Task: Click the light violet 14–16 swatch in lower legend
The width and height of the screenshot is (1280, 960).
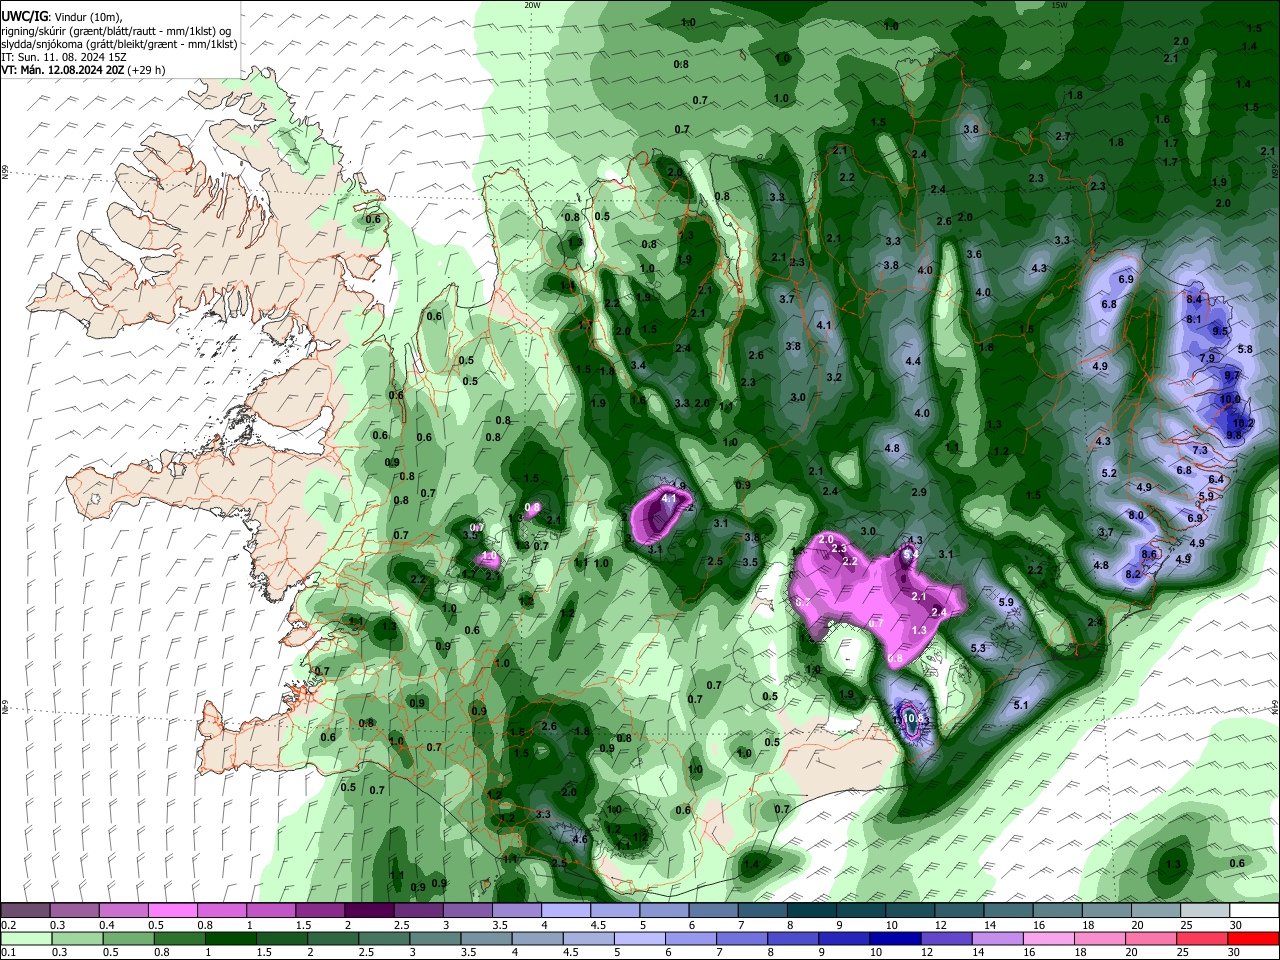Action: 999,938
